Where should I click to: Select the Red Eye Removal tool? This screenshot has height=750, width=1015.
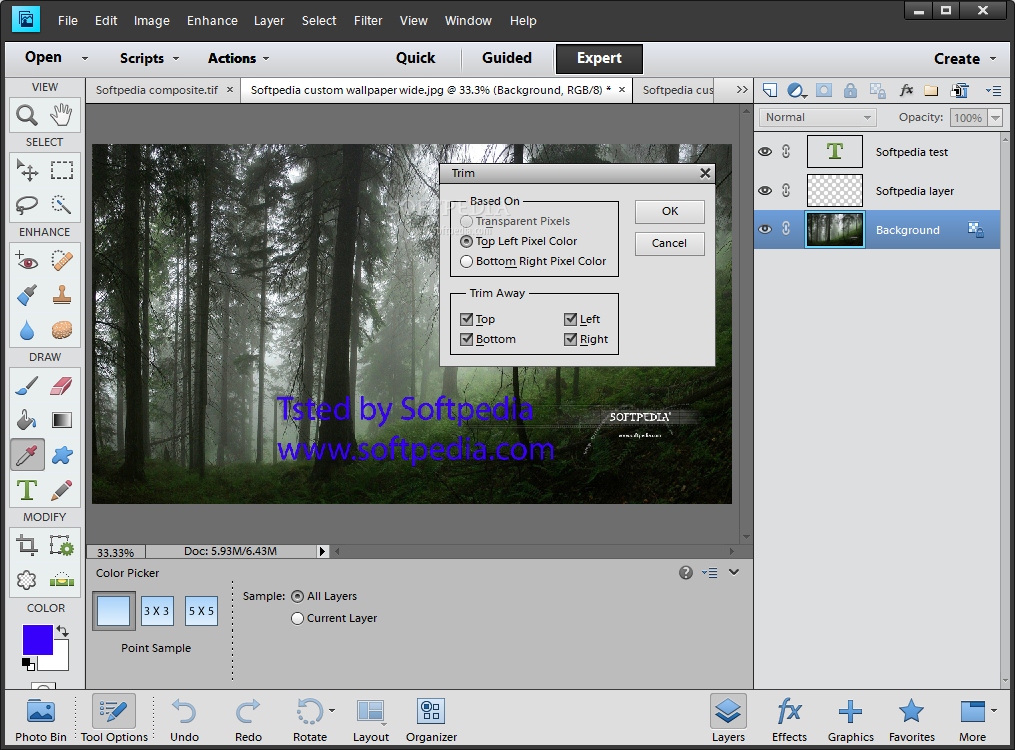coord(27,261)
